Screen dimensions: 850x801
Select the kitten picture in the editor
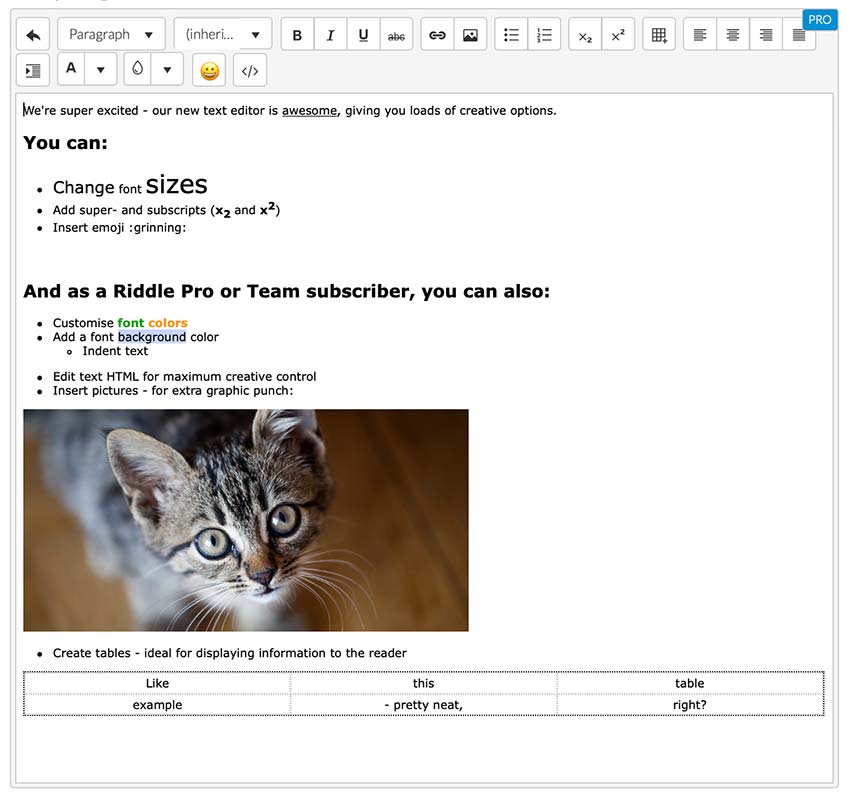click(x=245, y=520)
